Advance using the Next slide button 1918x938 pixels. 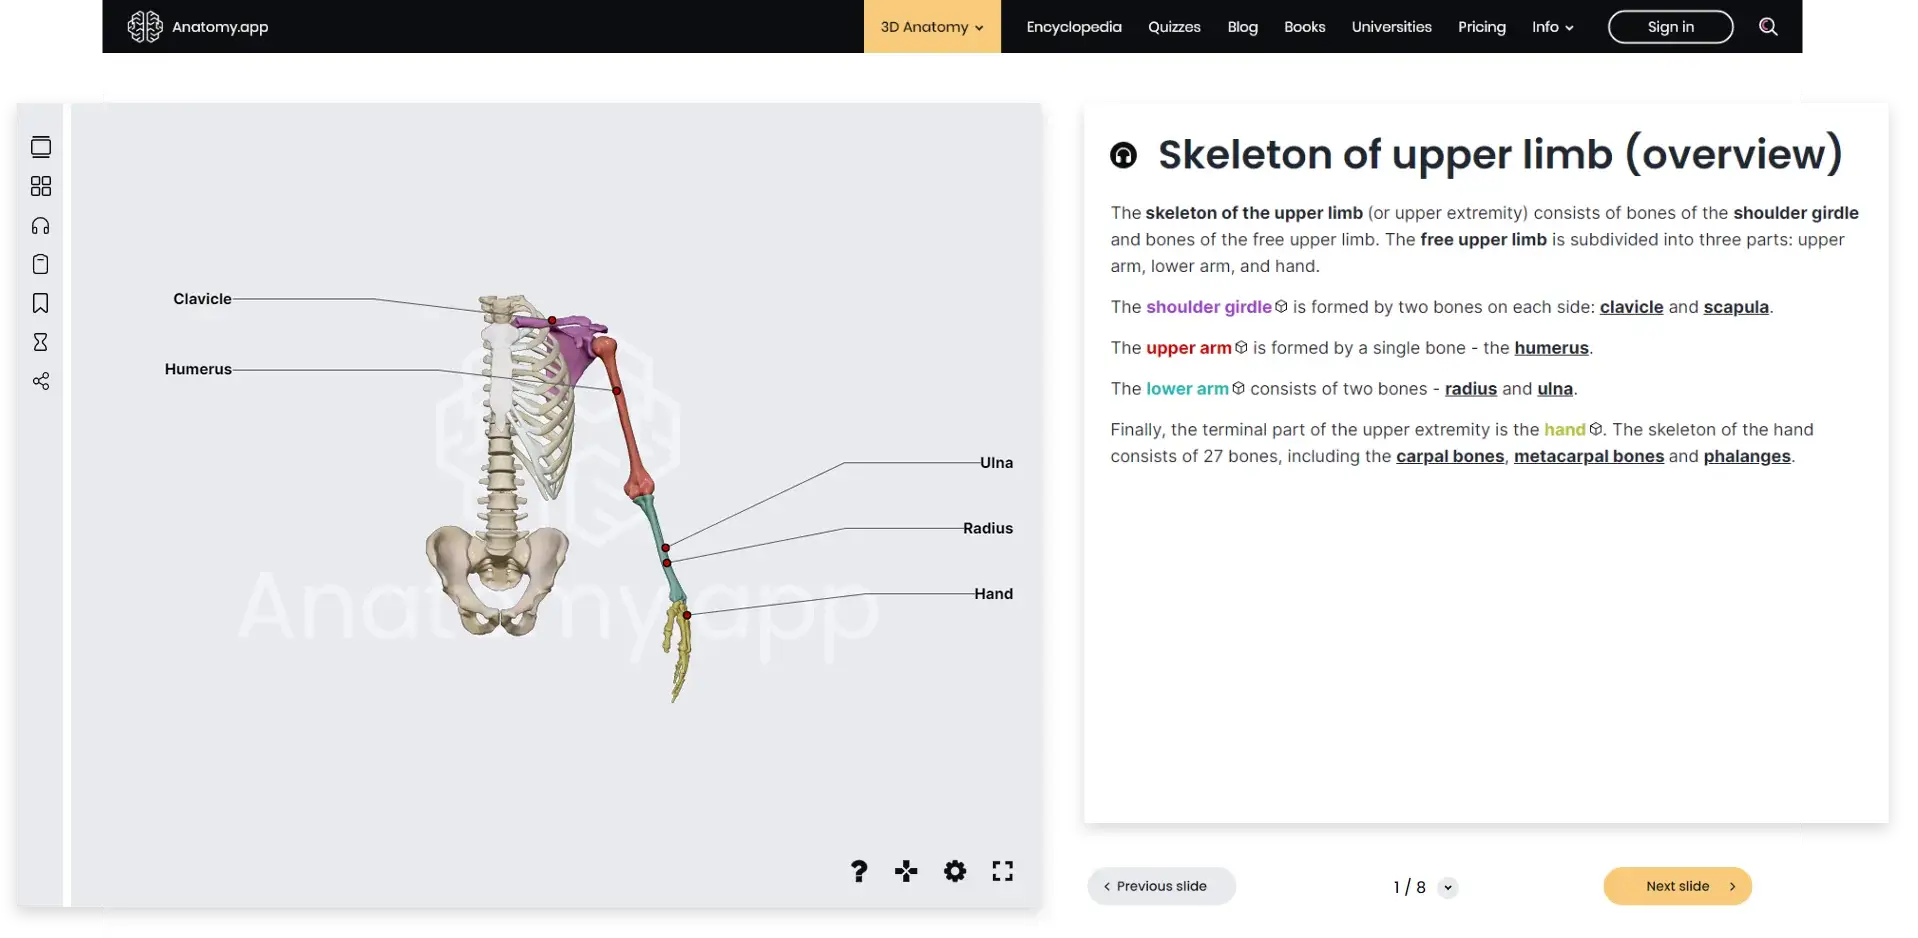pos(1677,886)
